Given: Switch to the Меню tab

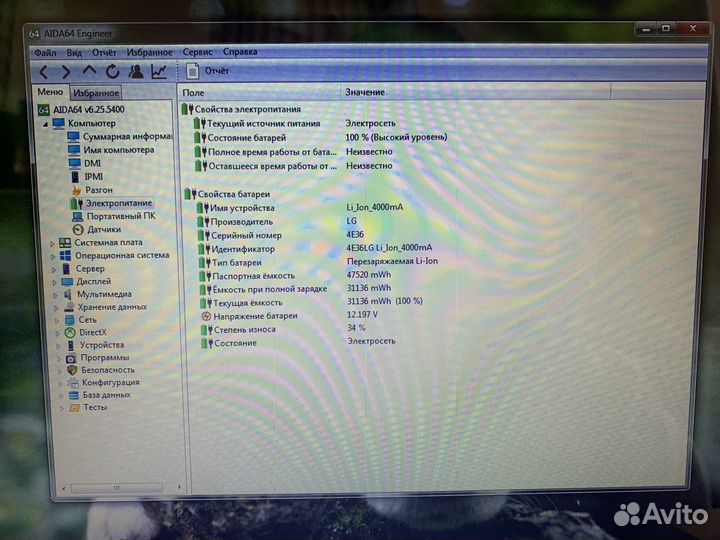Looking at the screenshot, I should 50,92.
